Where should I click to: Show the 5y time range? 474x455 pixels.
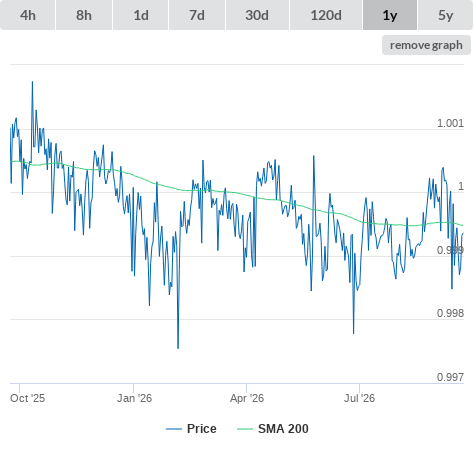click(445, 15)
